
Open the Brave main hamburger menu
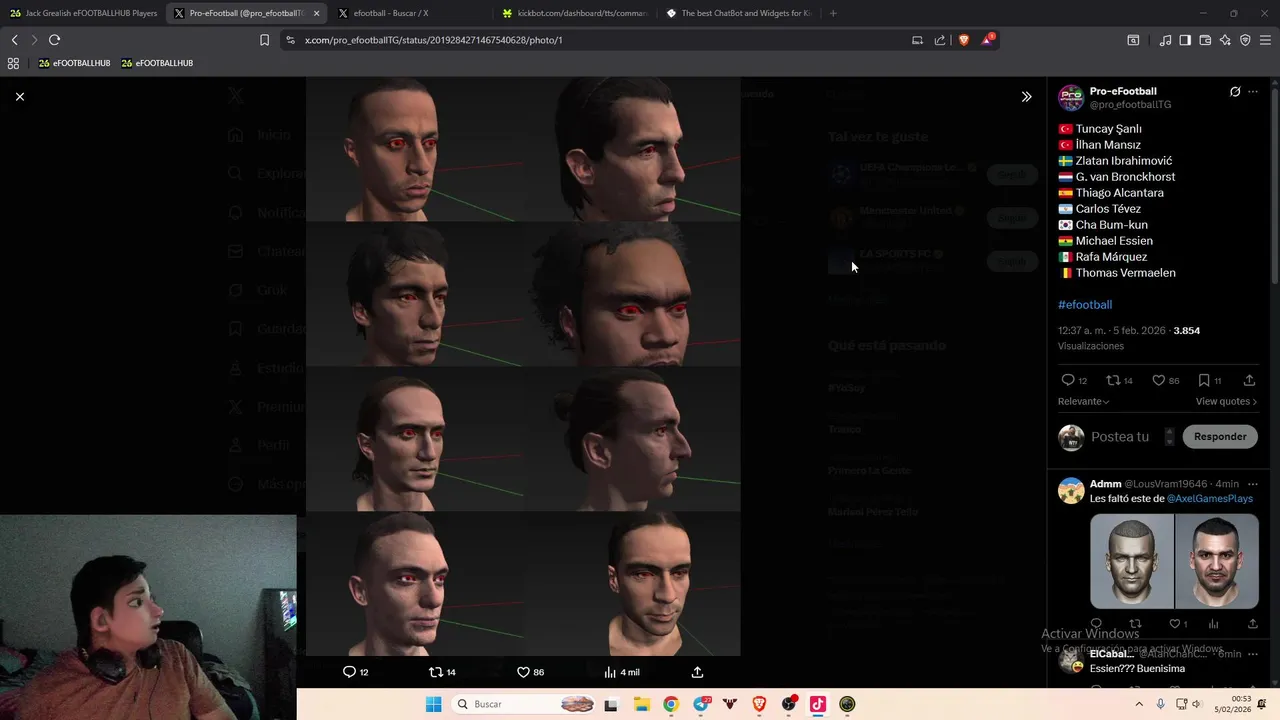coord(1265,40)
